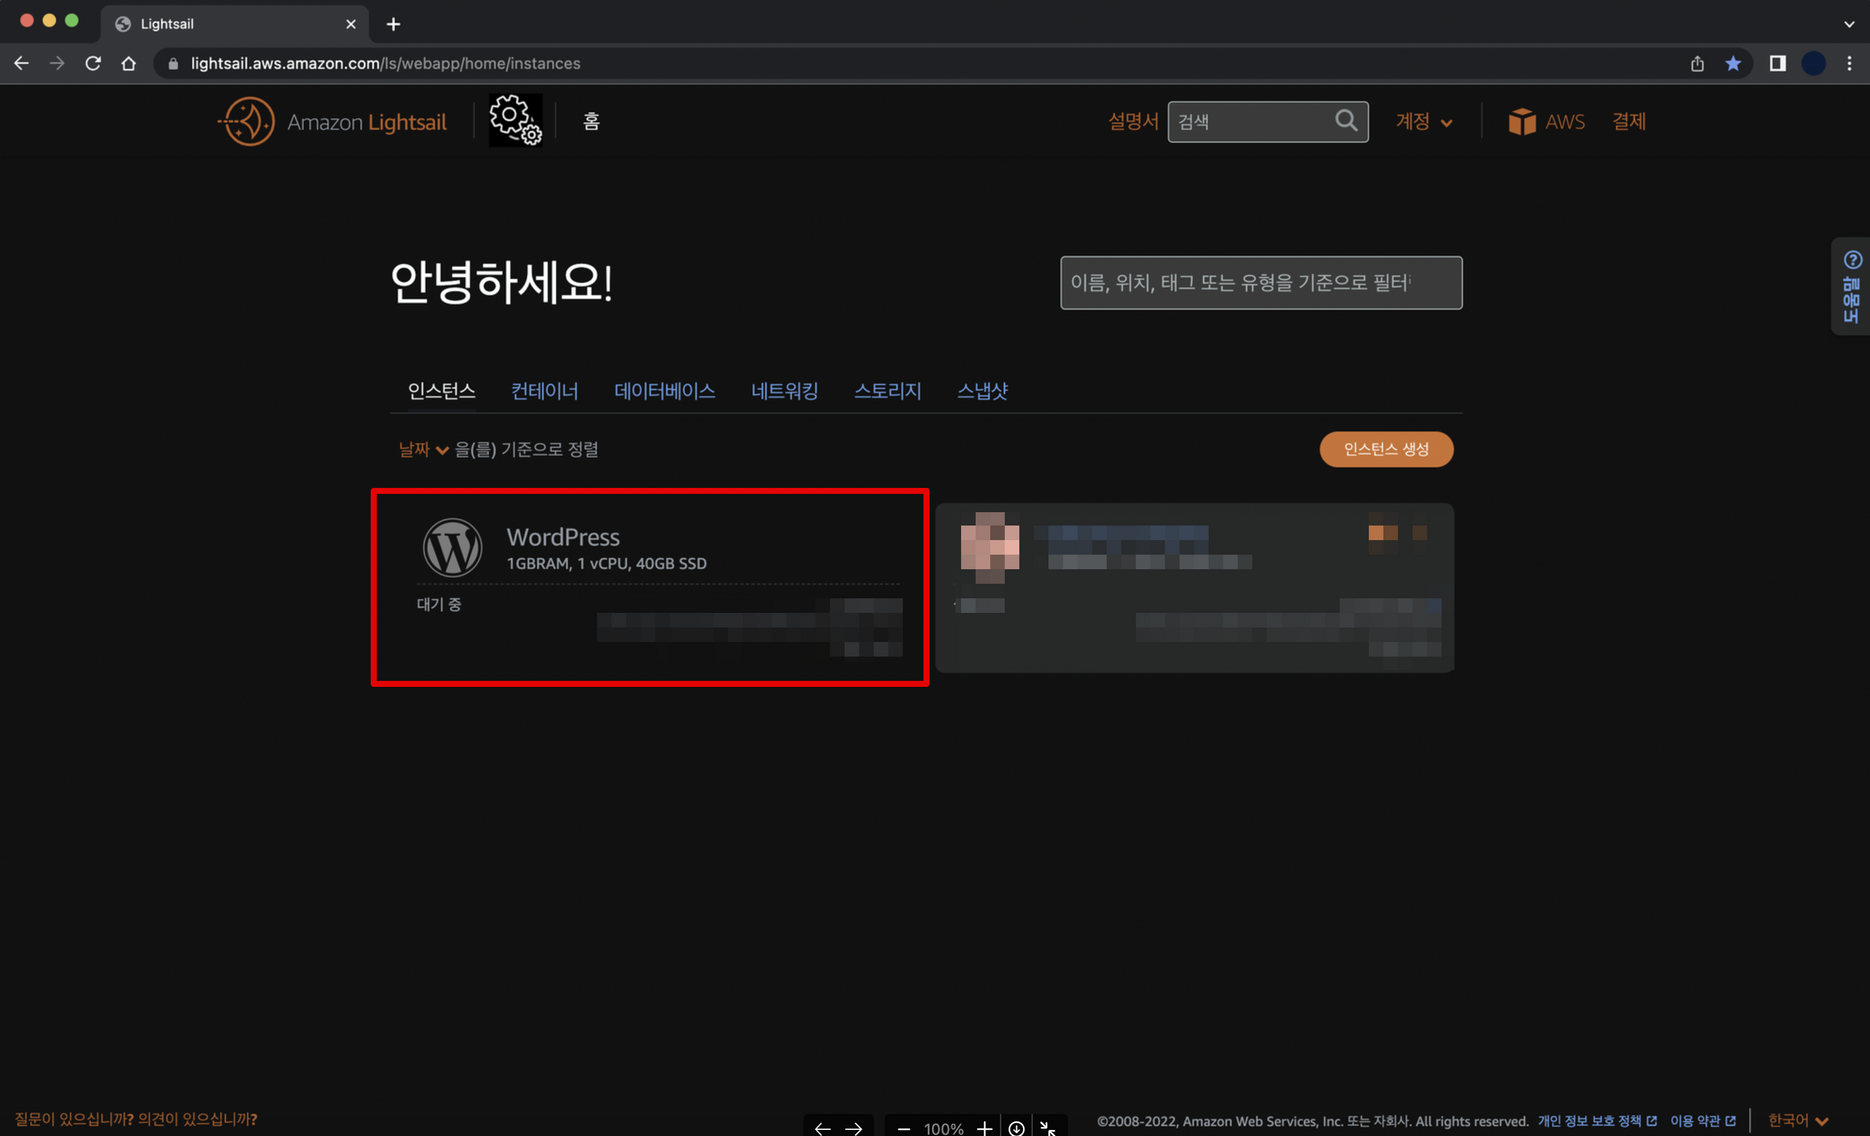
Task: Open the AWS console cube icon
Action: pyautogui.click(x=1521, y=121)
